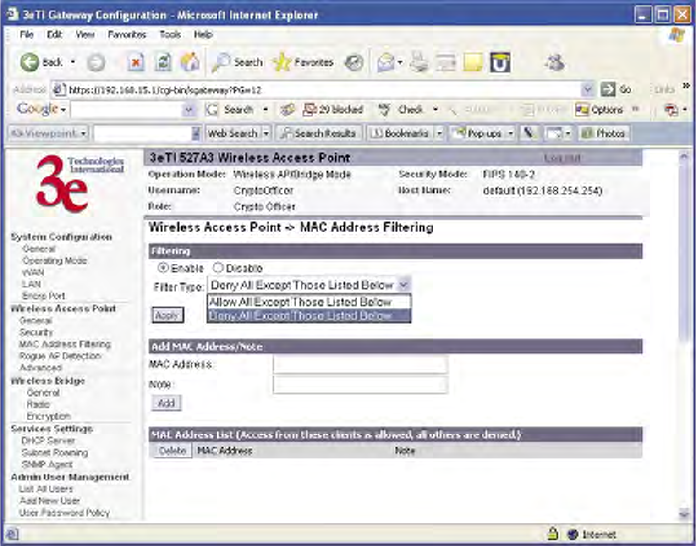Click the Media toolbar icon
Screen dimensions: 696x546
[x=354, y=63]
